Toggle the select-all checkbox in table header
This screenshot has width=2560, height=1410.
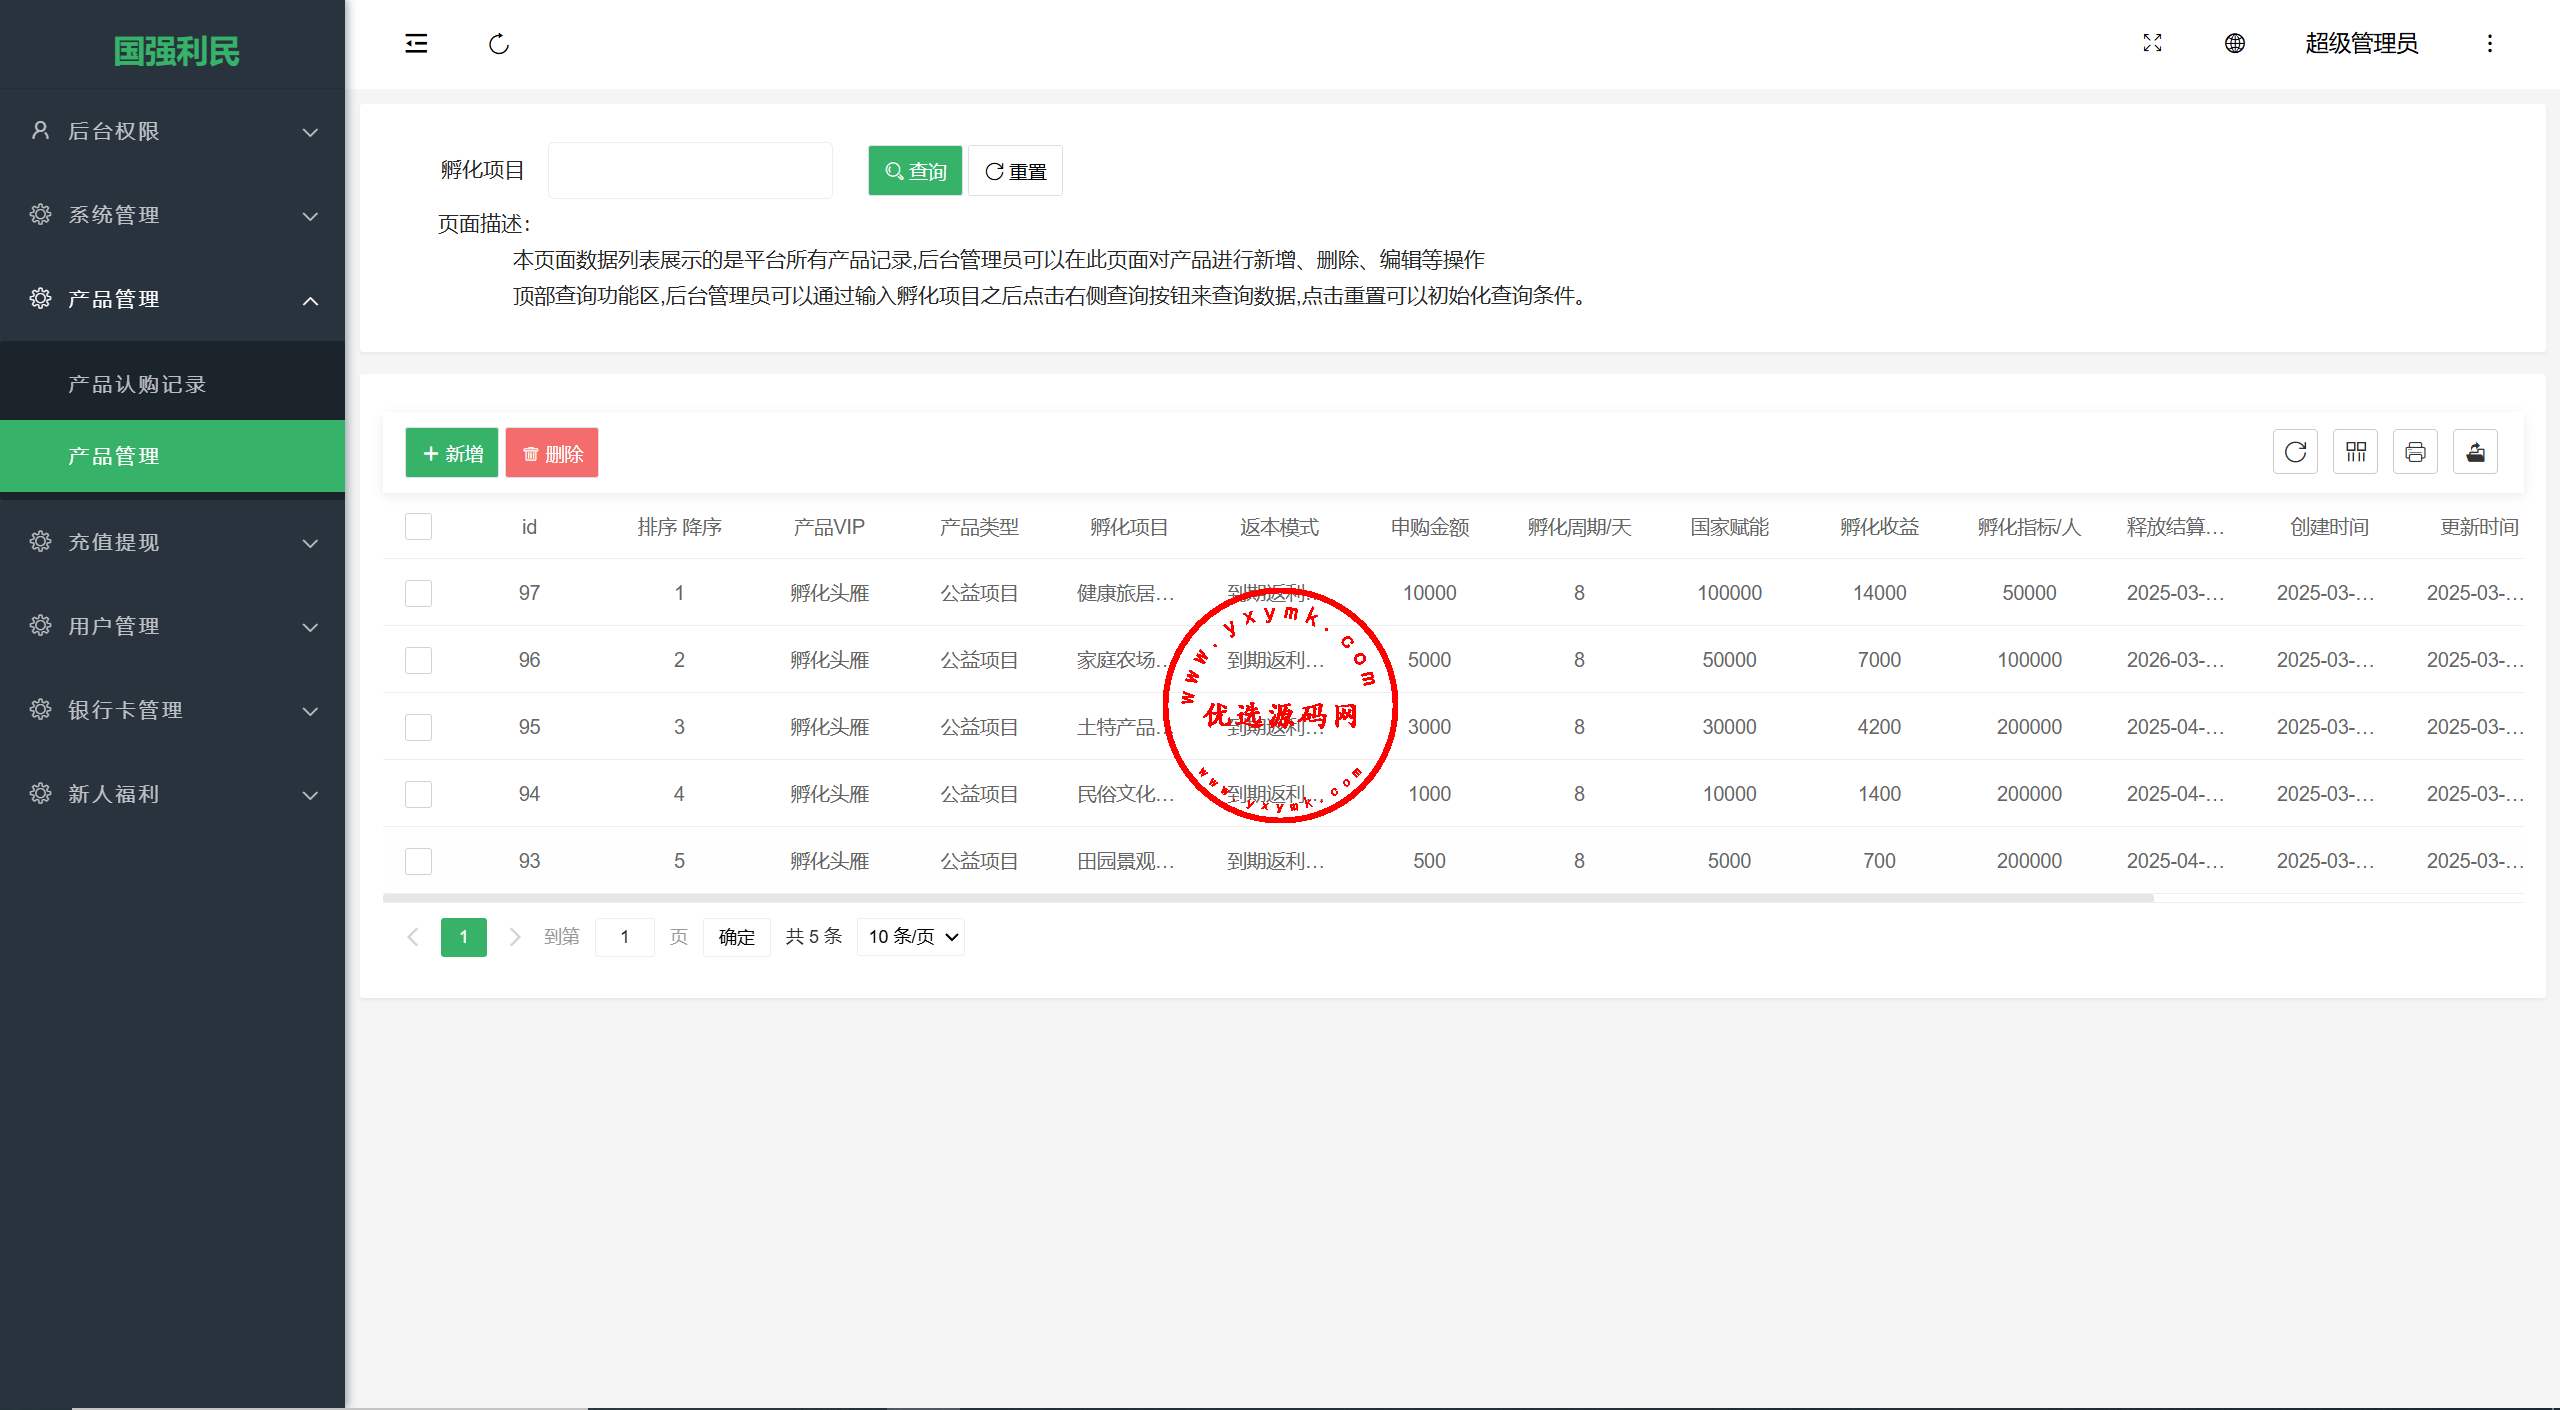(x=418, y=526)
